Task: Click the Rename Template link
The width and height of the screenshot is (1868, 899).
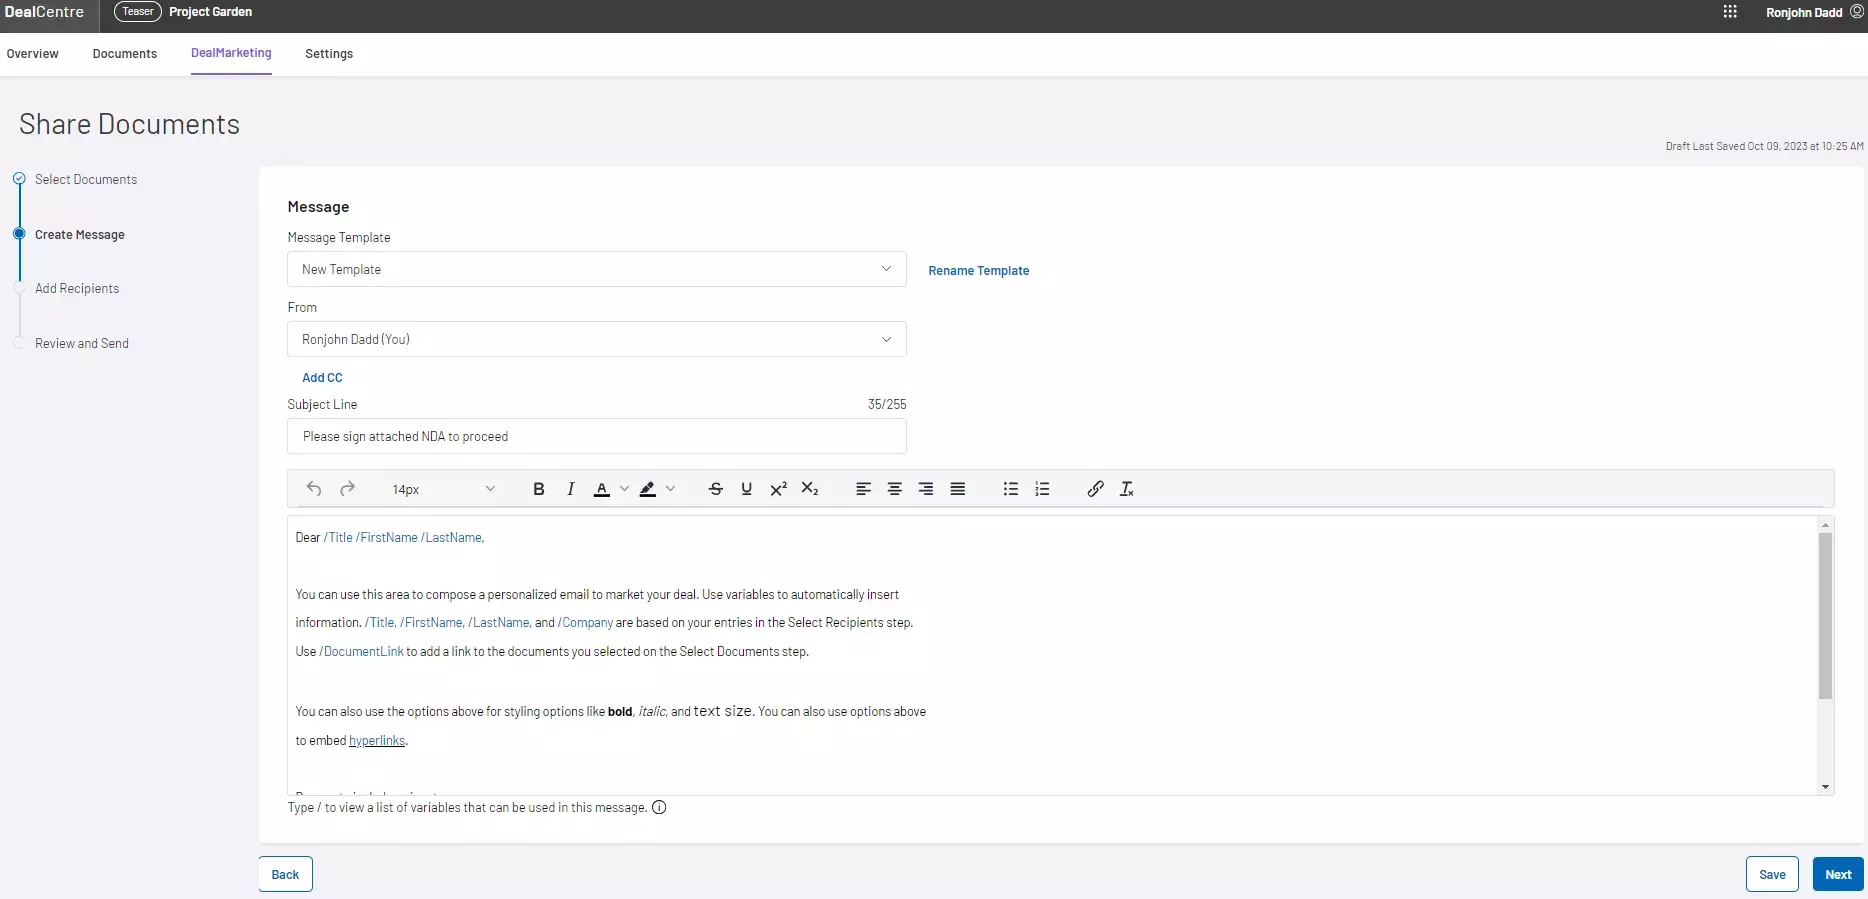Action: pos(978,271)
